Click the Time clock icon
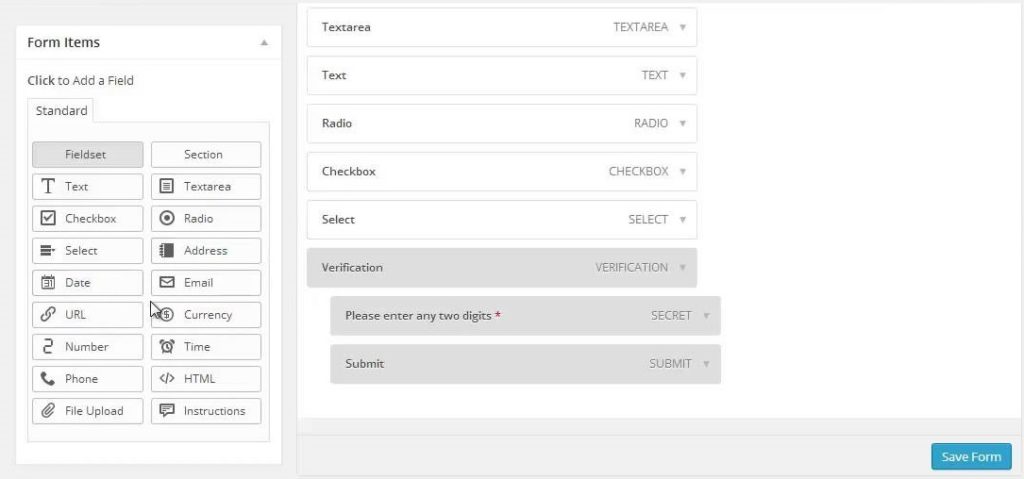The height and width of the screenshot is (479, 1024). pos(167,347)
